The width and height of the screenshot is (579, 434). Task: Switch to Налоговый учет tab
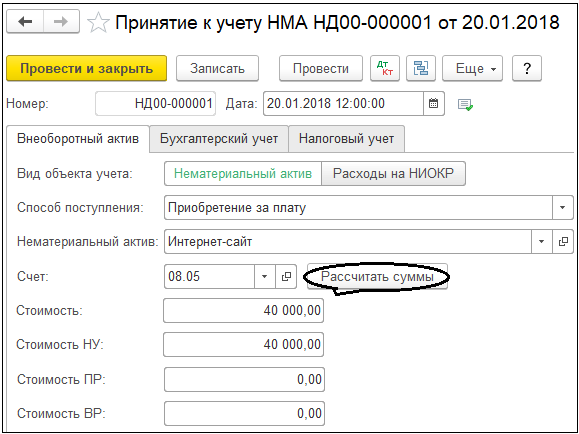346,139
